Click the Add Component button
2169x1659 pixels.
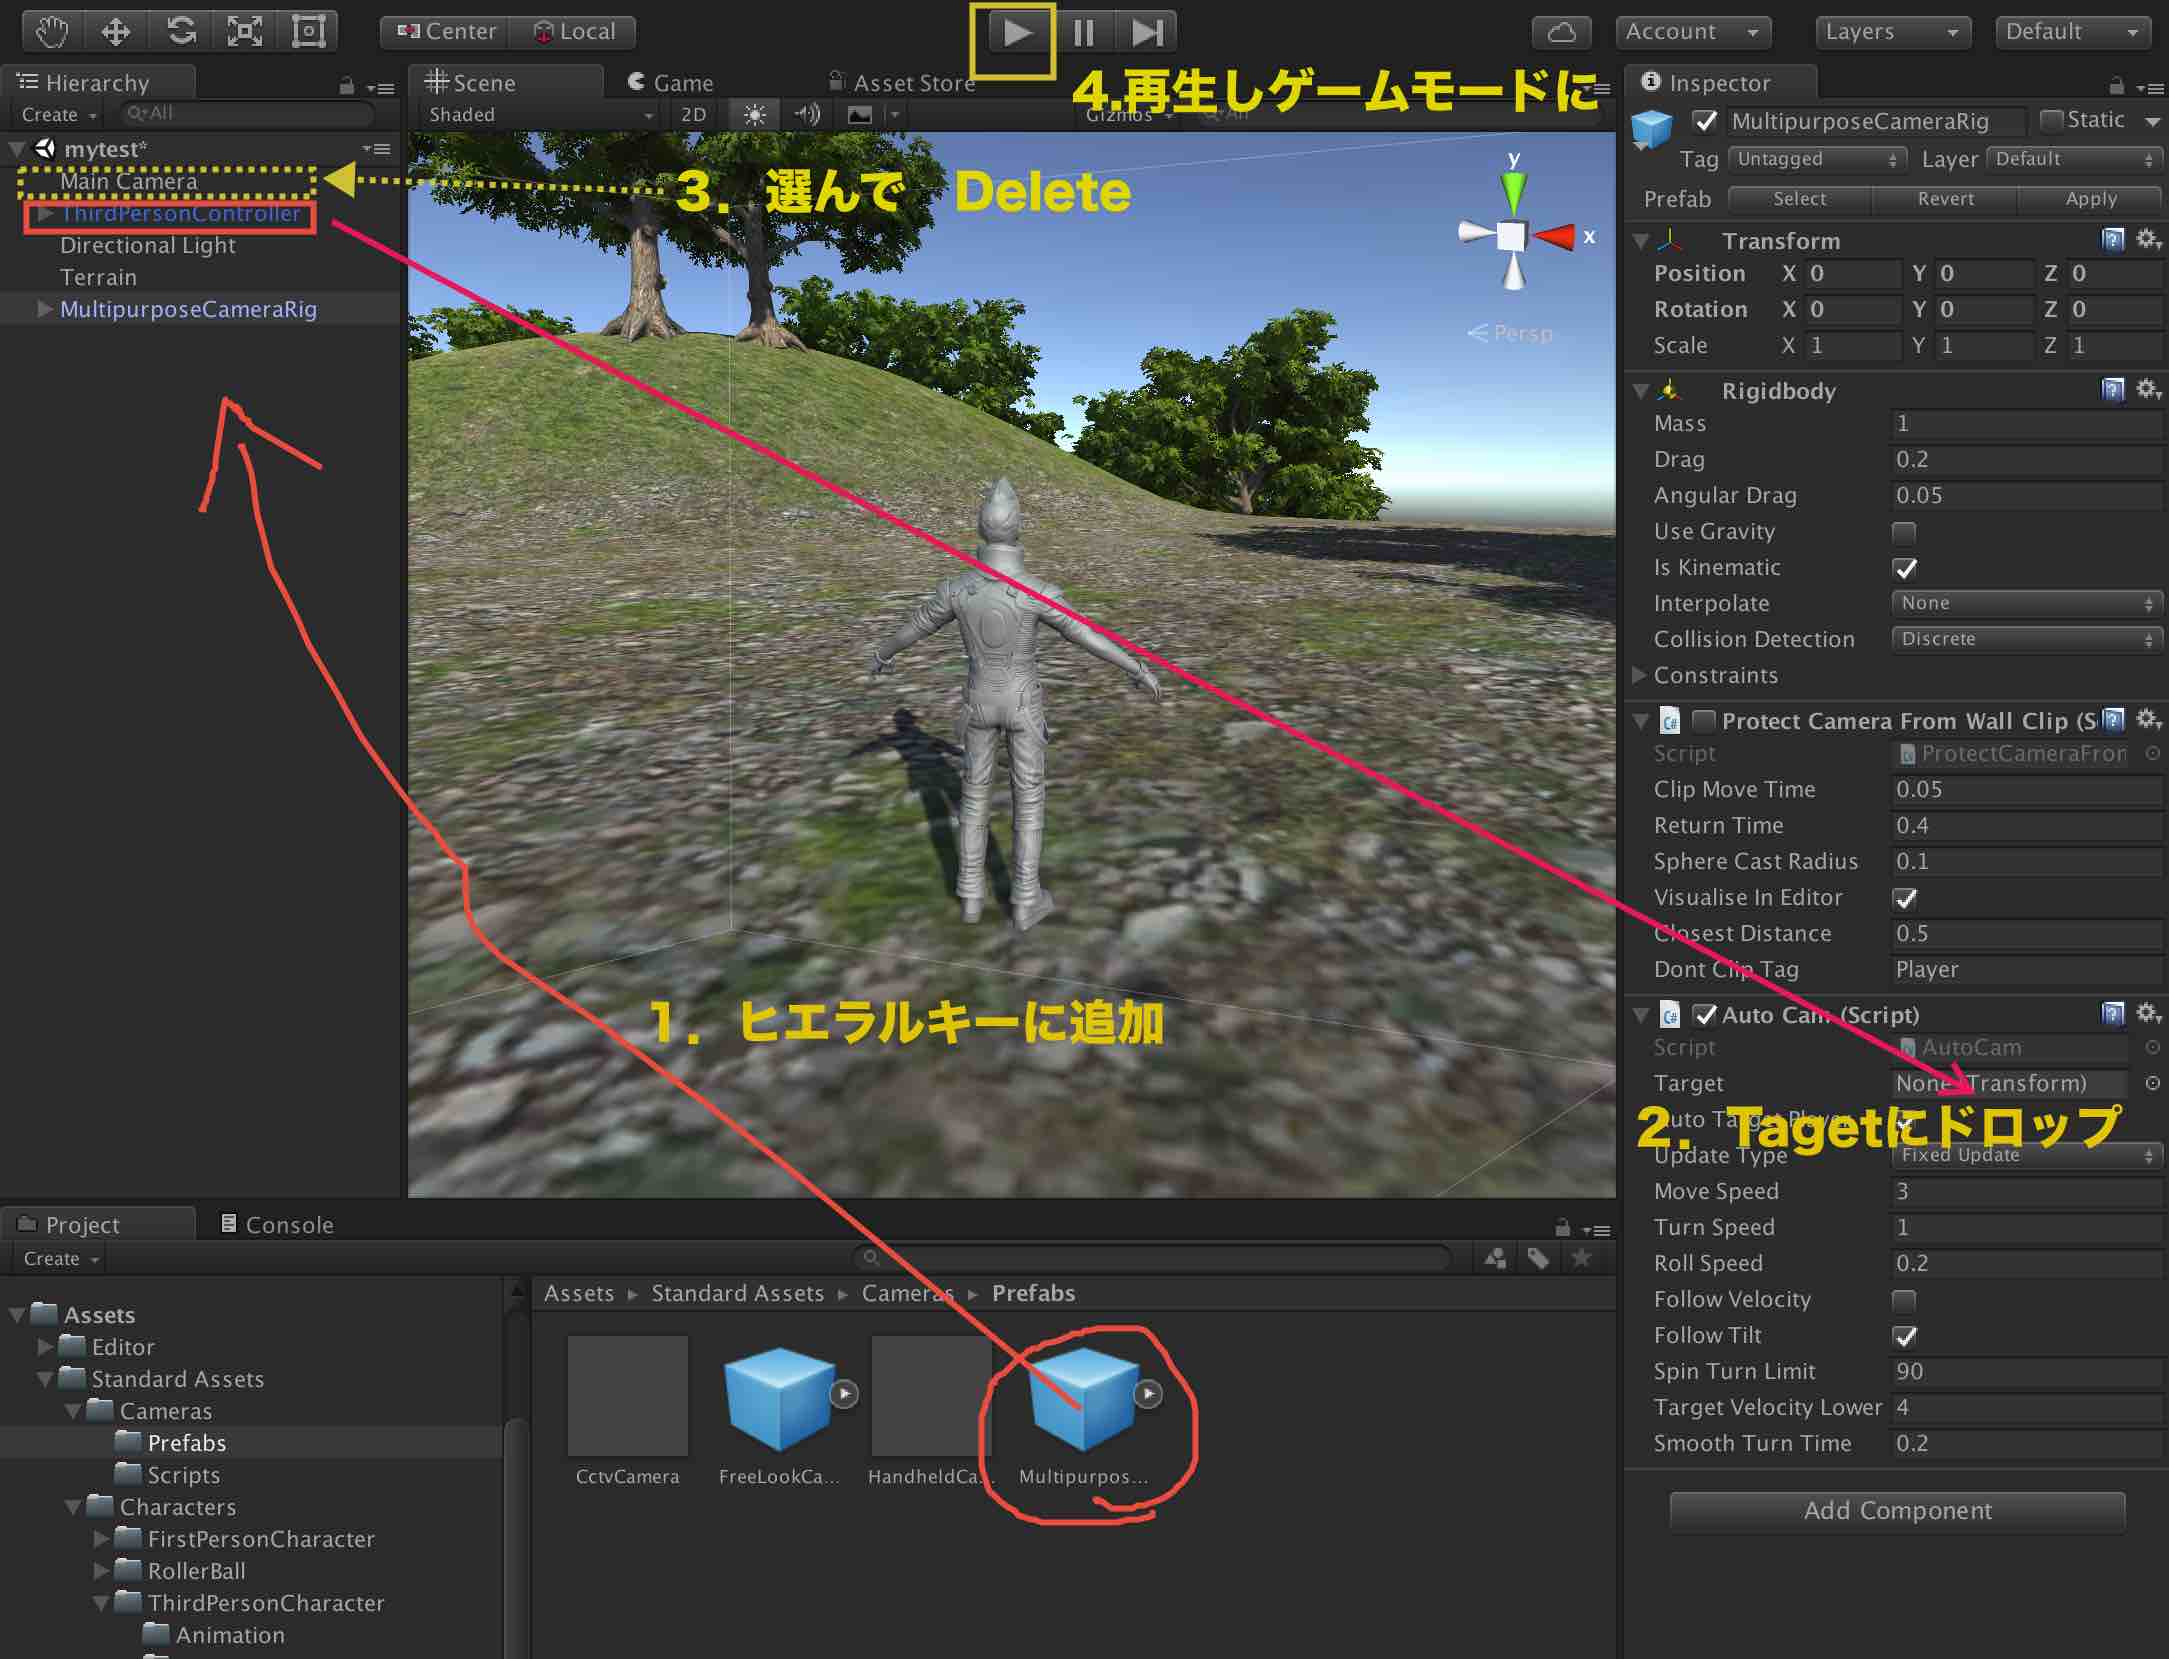point(1897,1511)
